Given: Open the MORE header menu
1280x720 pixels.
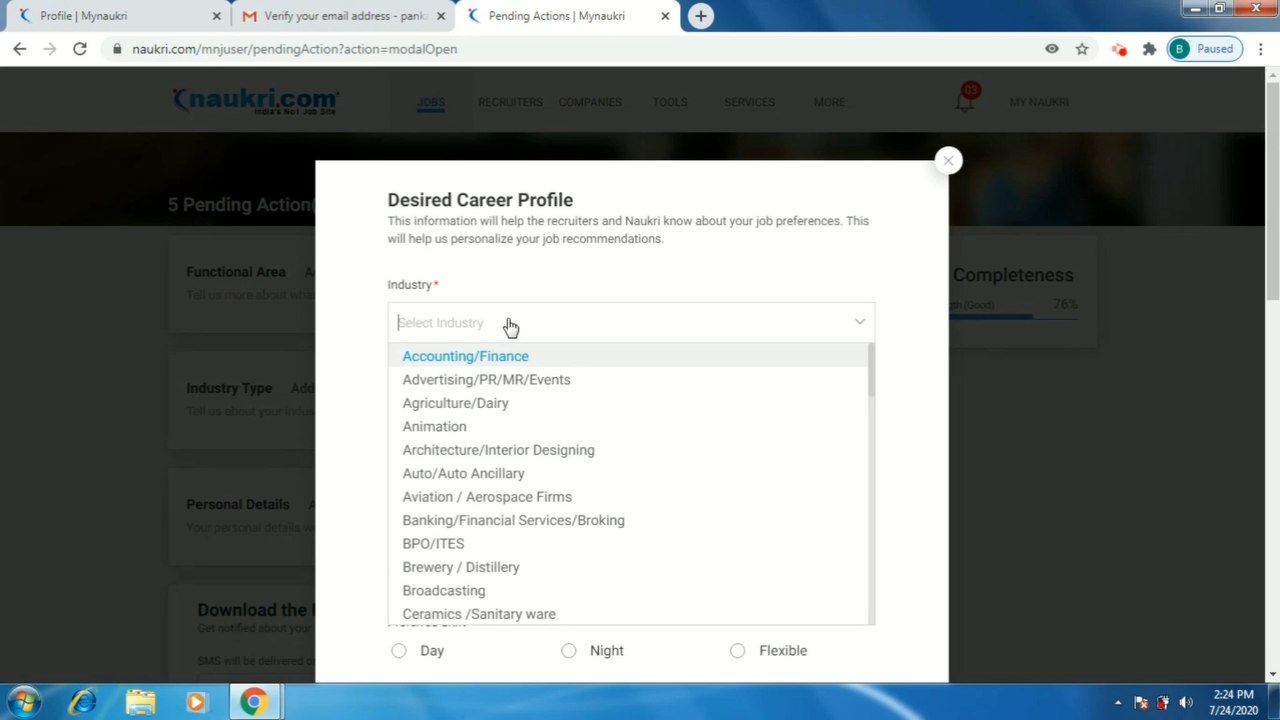Looking at the screenshot, I should pyautogui.click(x=829, y=102).
